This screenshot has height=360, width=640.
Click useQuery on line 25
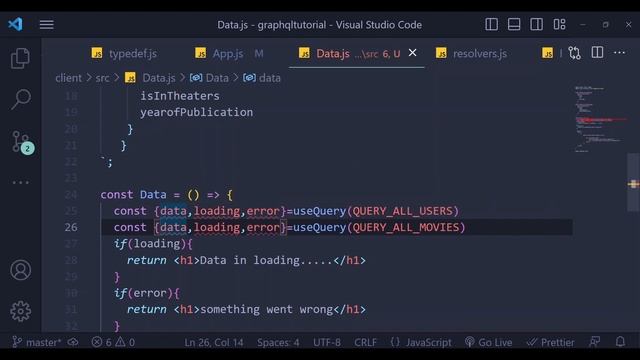coord(320,211)
